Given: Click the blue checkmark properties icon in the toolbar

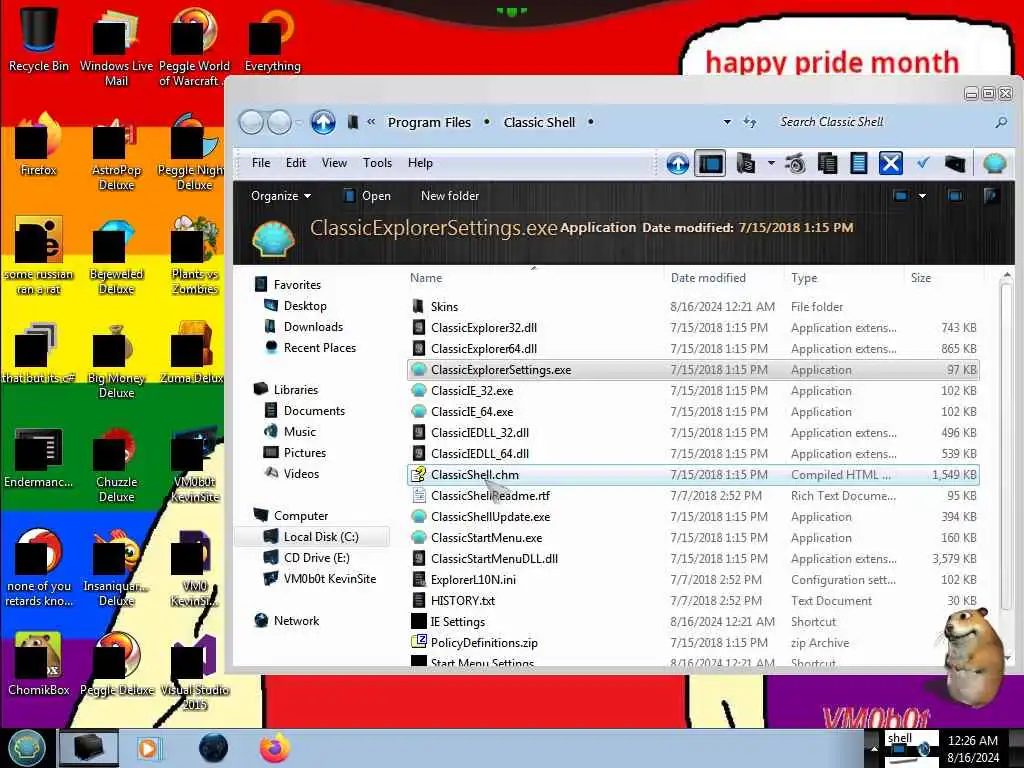Looking at the screenshot, I should (x=922, y=163).
